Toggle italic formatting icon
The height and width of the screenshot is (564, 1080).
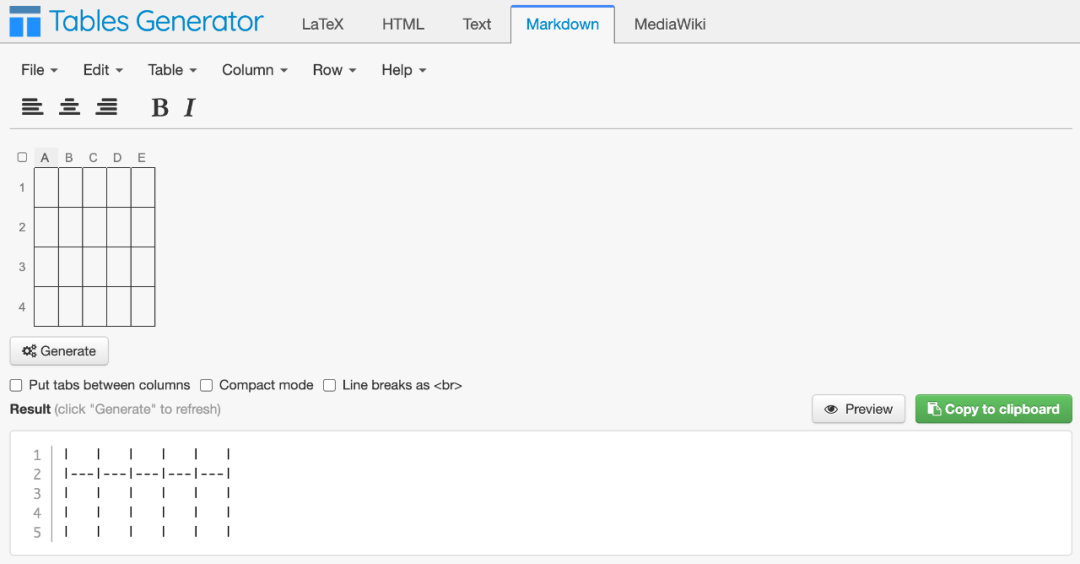tap(189, 108)
